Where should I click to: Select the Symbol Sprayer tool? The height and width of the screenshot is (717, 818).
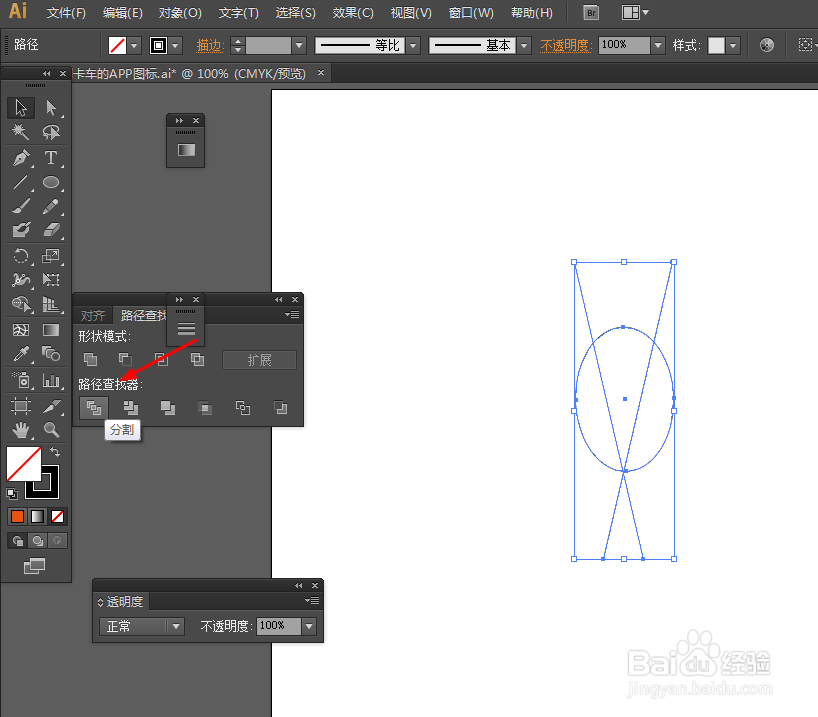point(21,380)
